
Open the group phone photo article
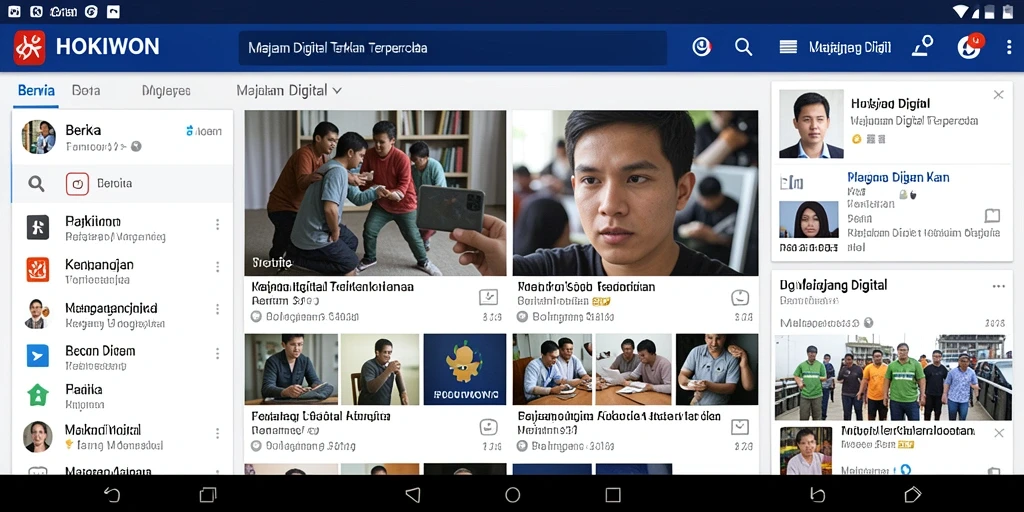pyautogui.click(x=375, y=193)
